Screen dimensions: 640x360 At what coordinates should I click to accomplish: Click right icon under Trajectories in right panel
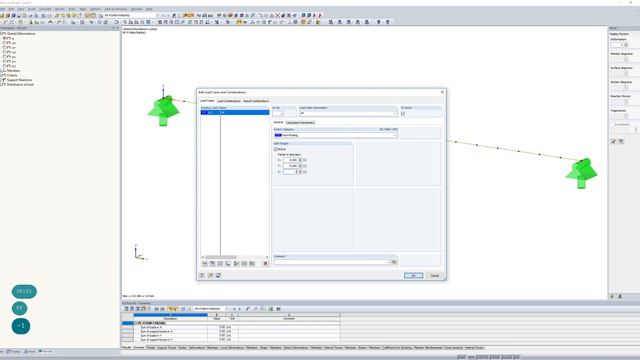[621, 141]
